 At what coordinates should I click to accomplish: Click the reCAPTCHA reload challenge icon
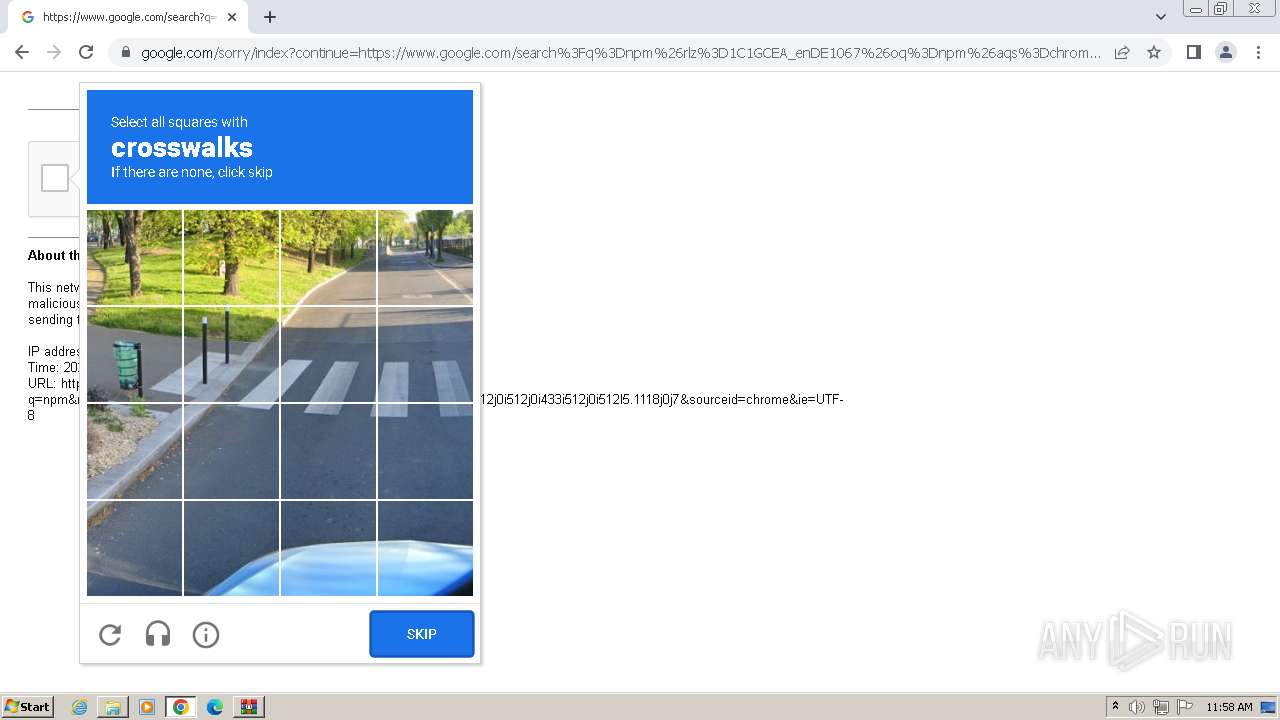click(x=110, y=634)
